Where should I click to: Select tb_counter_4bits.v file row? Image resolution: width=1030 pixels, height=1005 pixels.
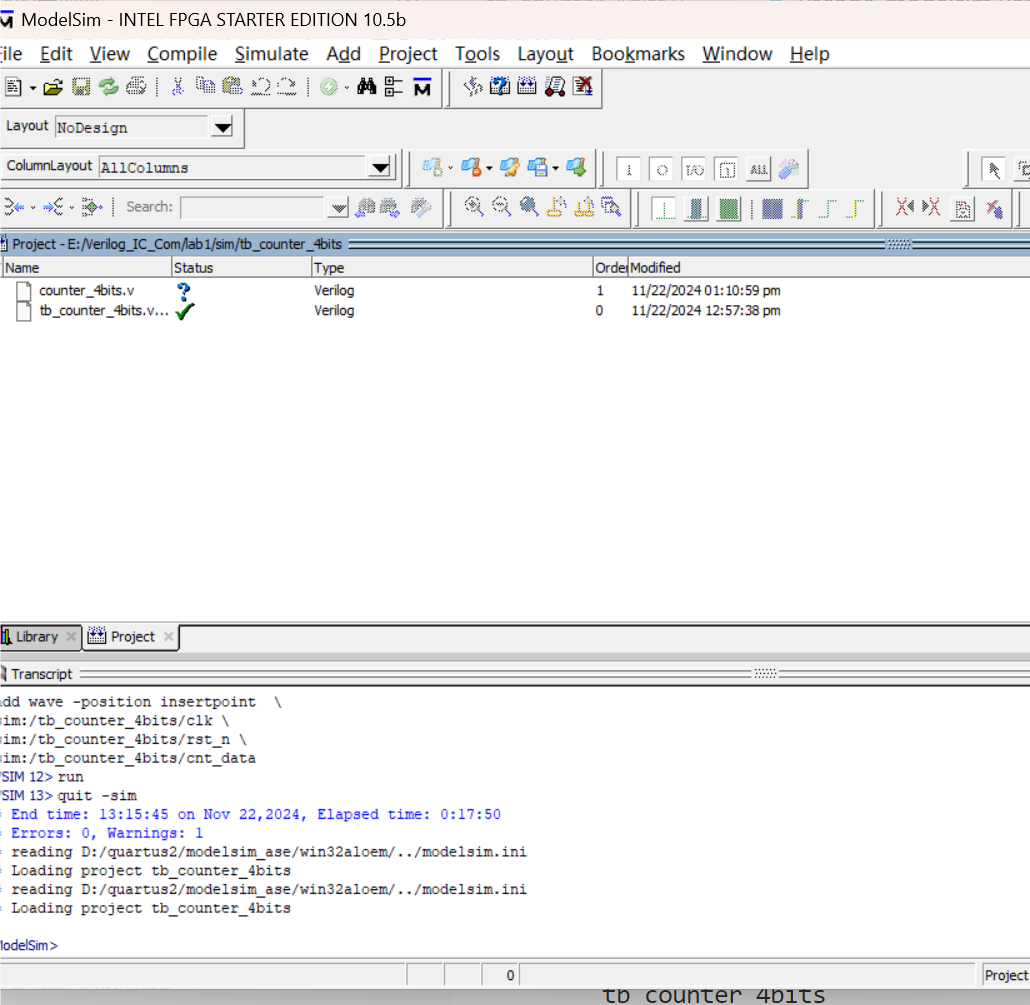click(103, 311)
